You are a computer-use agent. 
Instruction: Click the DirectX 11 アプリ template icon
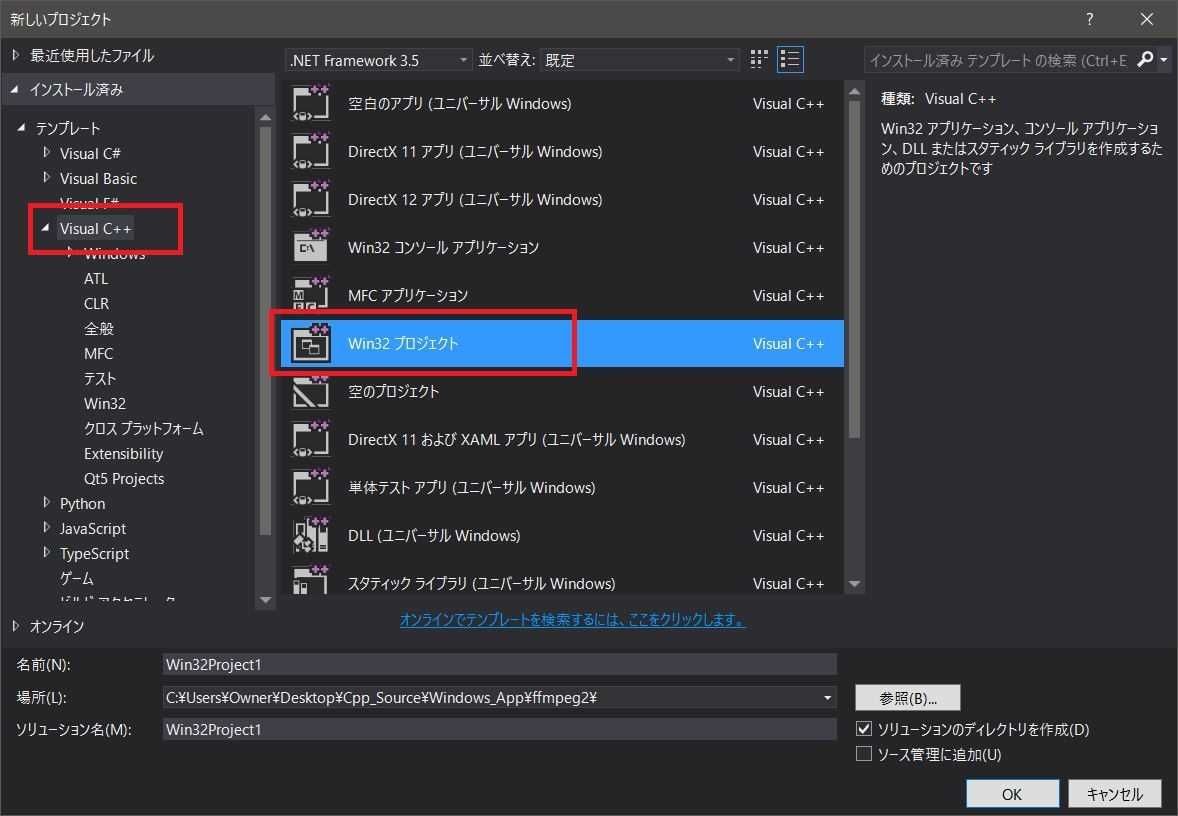click(x=310, y=151)
